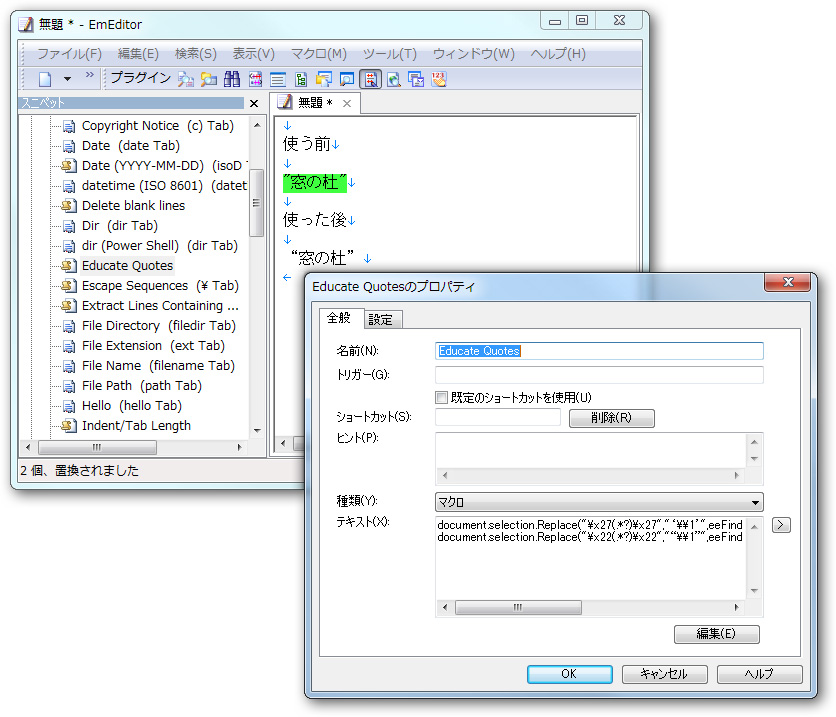Click the snippet panel horizontal scrollbar thumb
The image size is (836, 717).
pyautogui.click(x=97, y=447)
